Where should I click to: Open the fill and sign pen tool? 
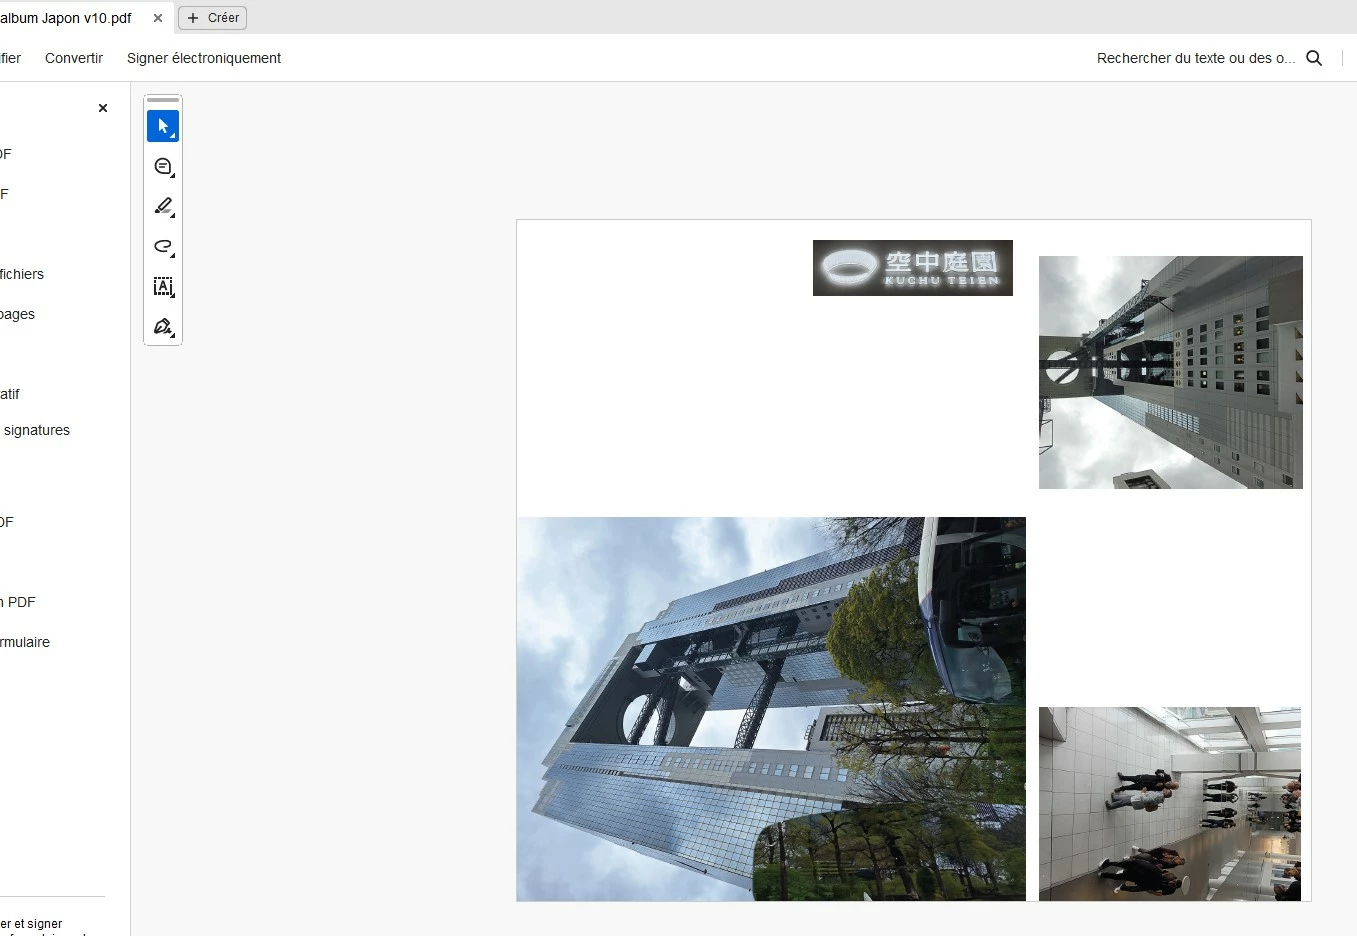click(163, 327)
